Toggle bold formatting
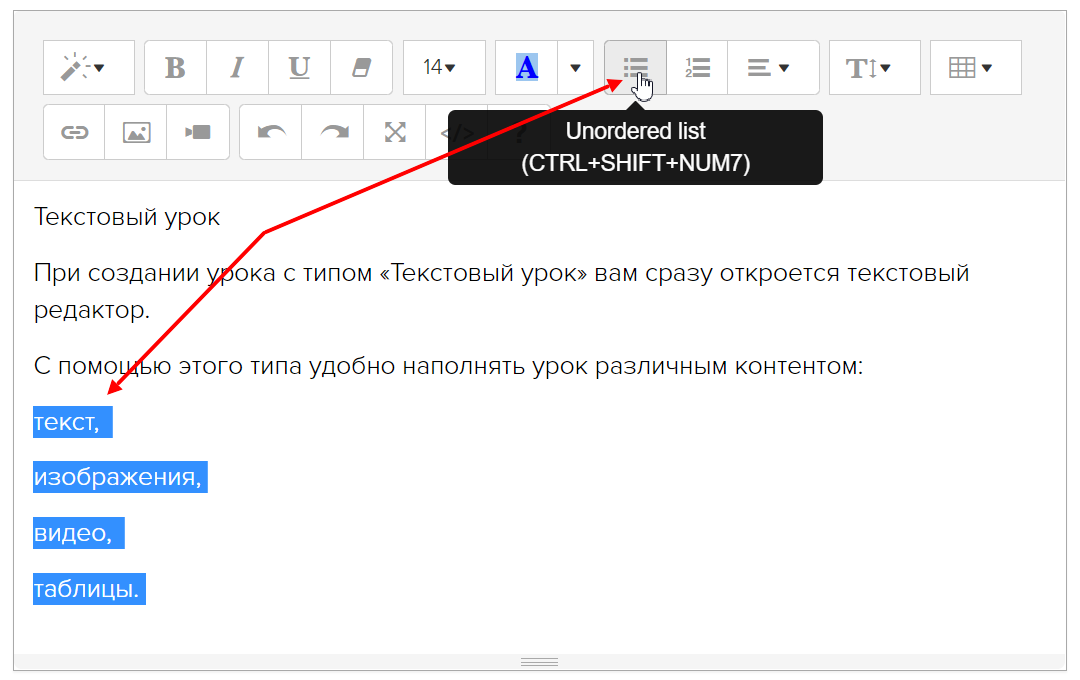Image resolution: width=1080 pixels, height=680 pixels. pyautogui.click(x=176, y=68)
